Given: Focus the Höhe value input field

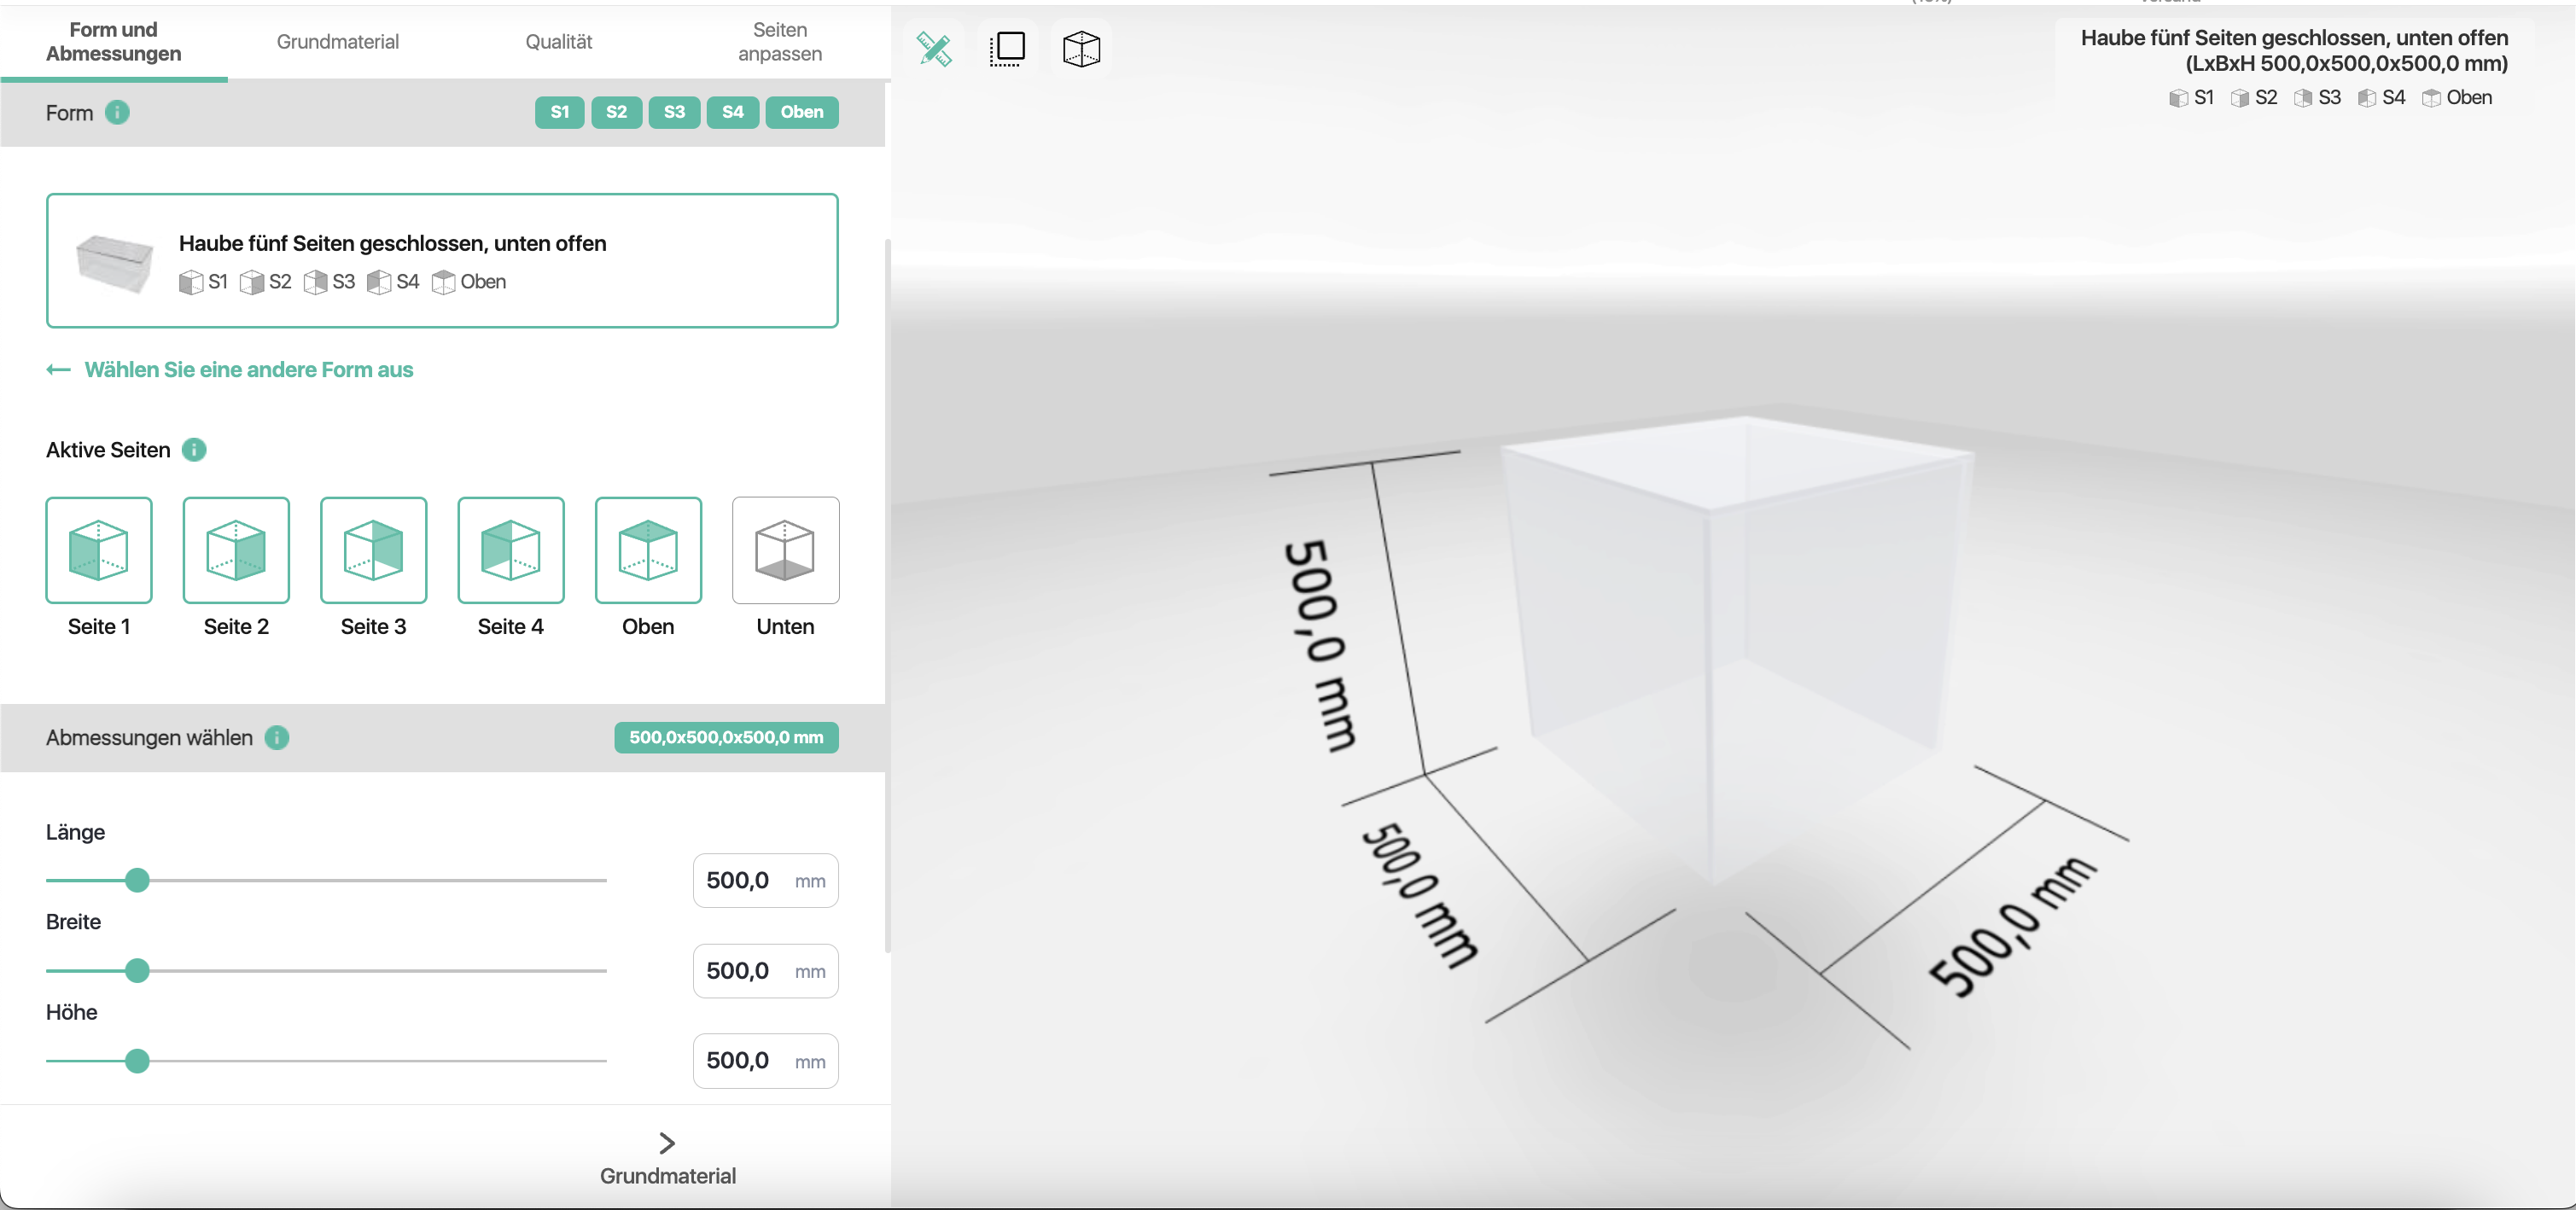Looking at the screenshot, I should pyautogui.click(x=765, y=1061).
